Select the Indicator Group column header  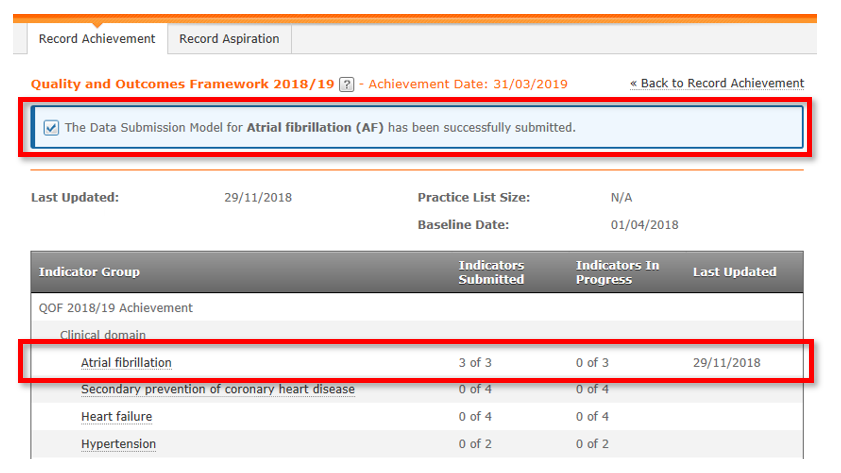(x=89, y=272)
